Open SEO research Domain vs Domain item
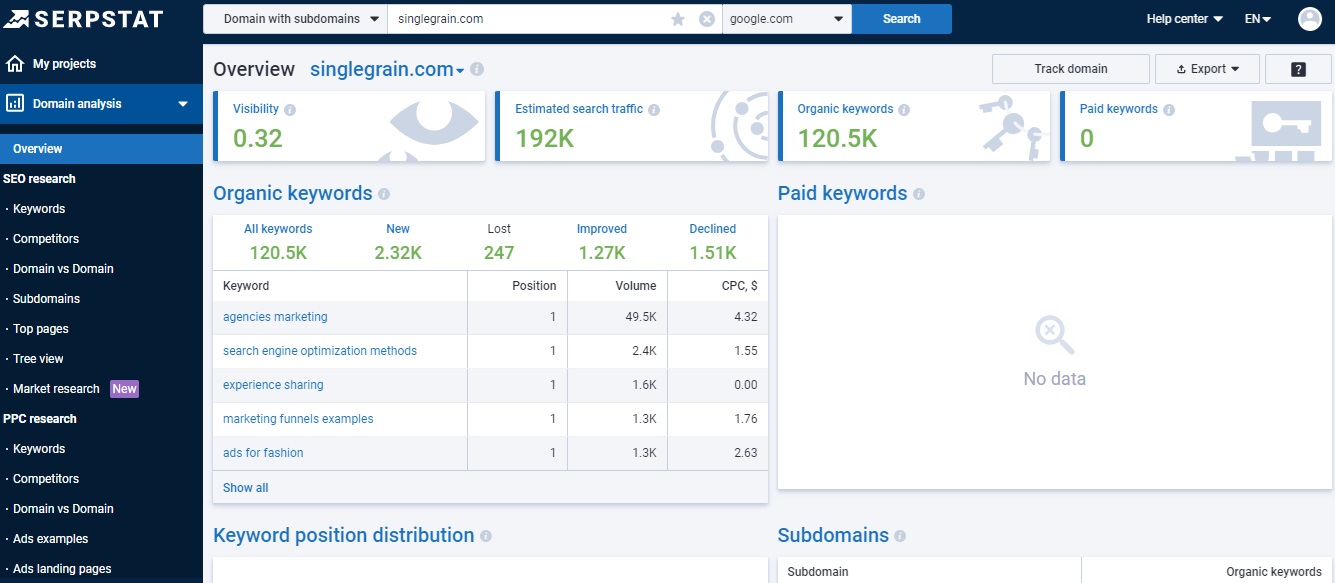The image size is (1335, 583). [x=63, y=269]
